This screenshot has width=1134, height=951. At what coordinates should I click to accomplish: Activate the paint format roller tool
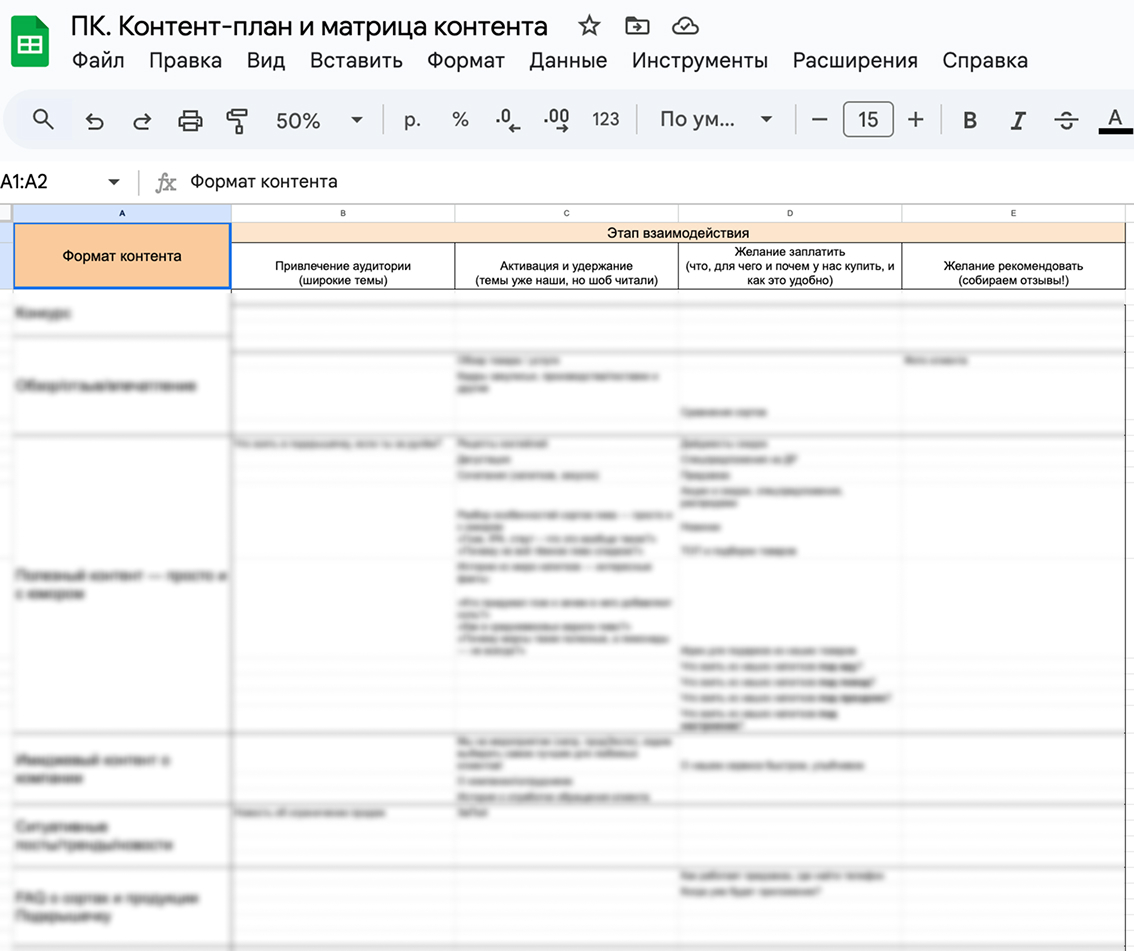pos(237,120)
